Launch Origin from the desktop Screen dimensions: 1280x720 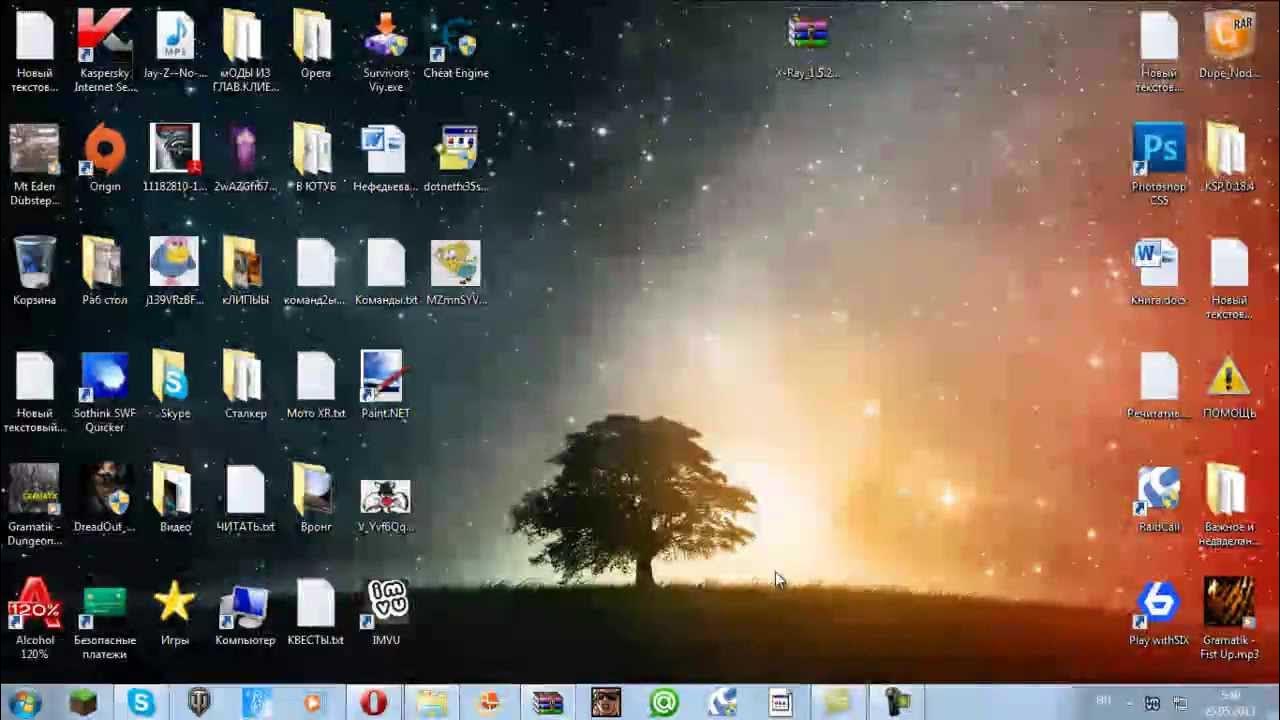click(105, 149)
